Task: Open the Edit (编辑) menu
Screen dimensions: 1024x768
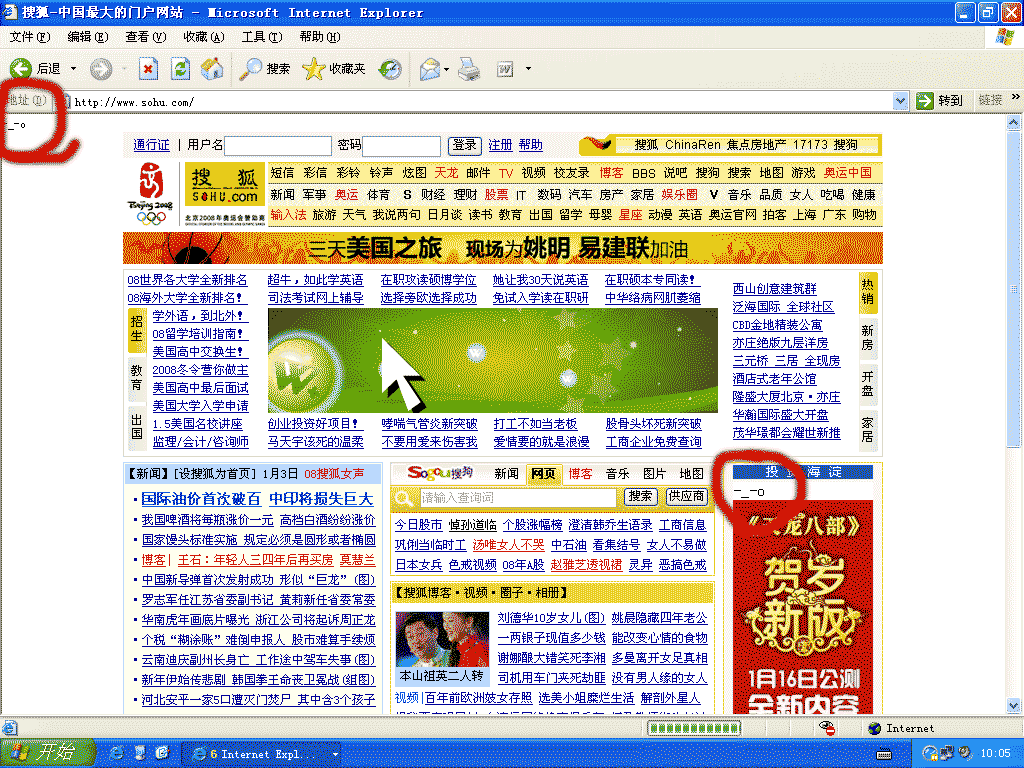Action: pyautogui.click(x=88, y=37)
